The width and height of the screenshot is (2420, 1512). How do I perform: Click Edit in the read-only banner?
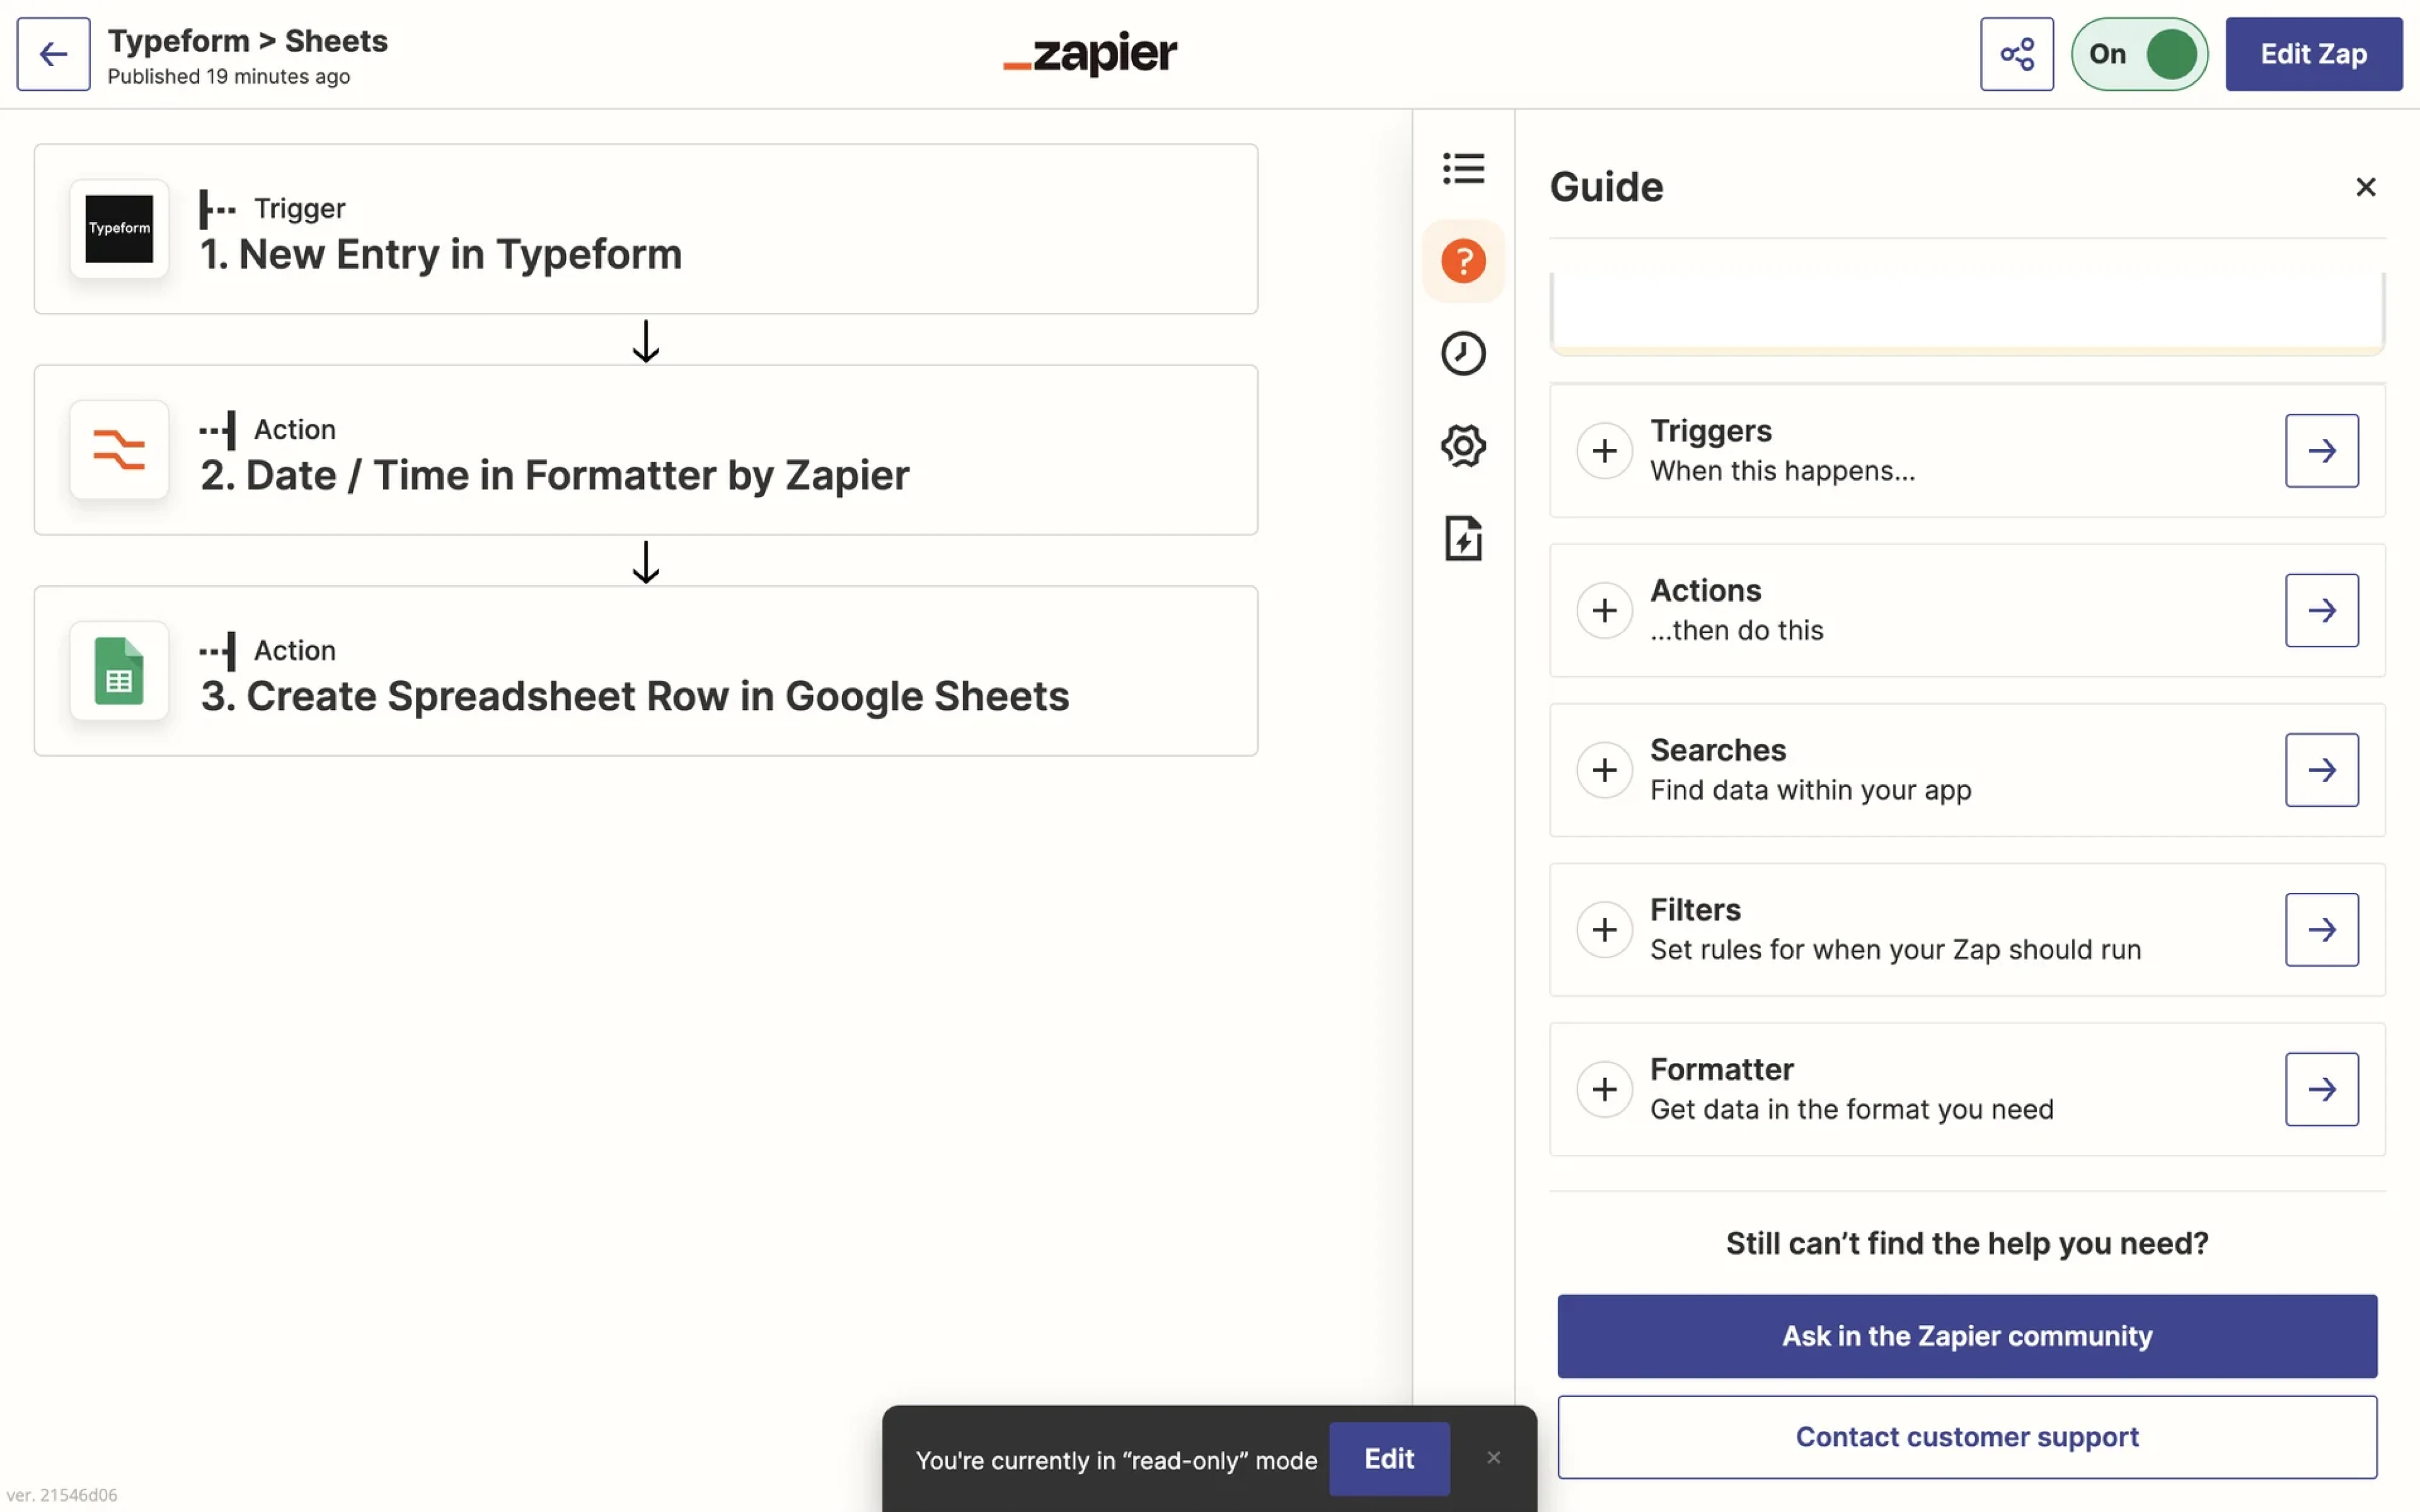[x=1389, y=1458]
